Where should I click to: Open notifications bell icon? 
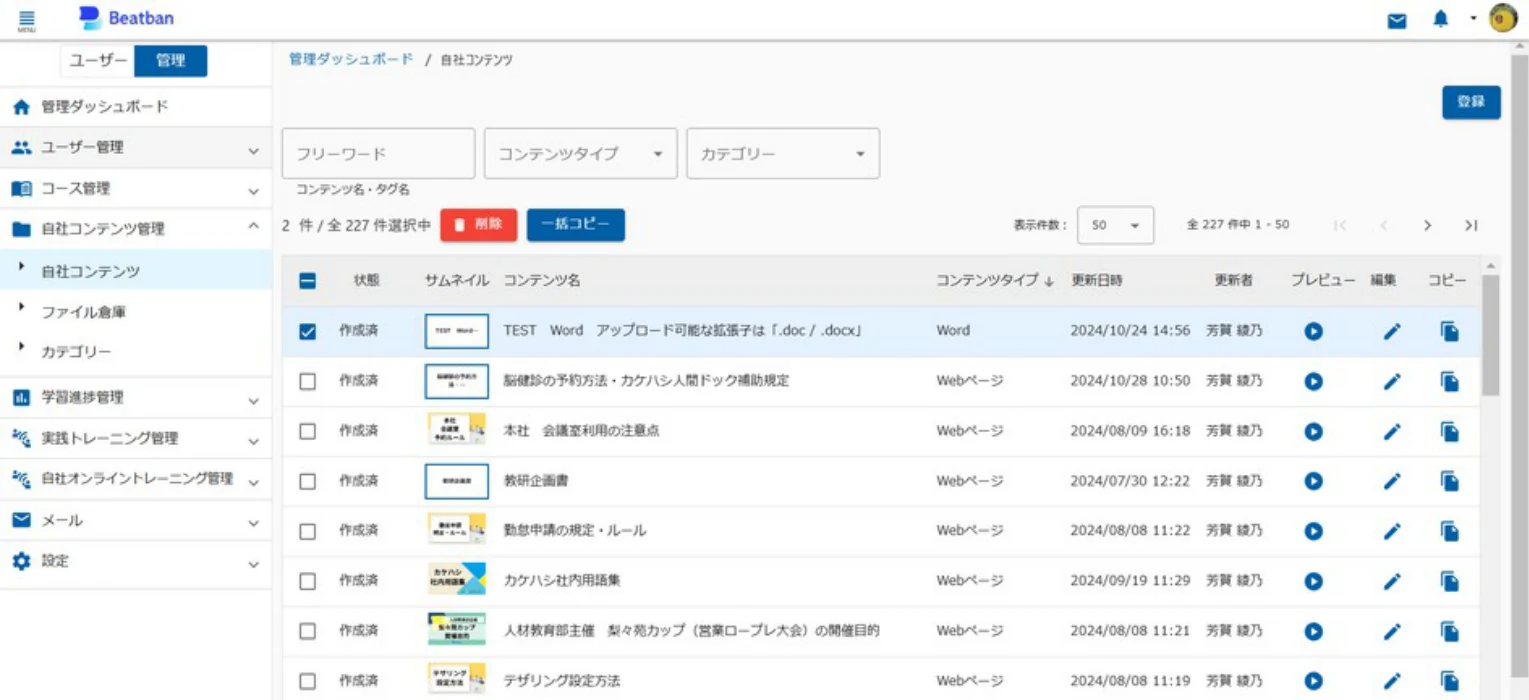click(1440, 19)
